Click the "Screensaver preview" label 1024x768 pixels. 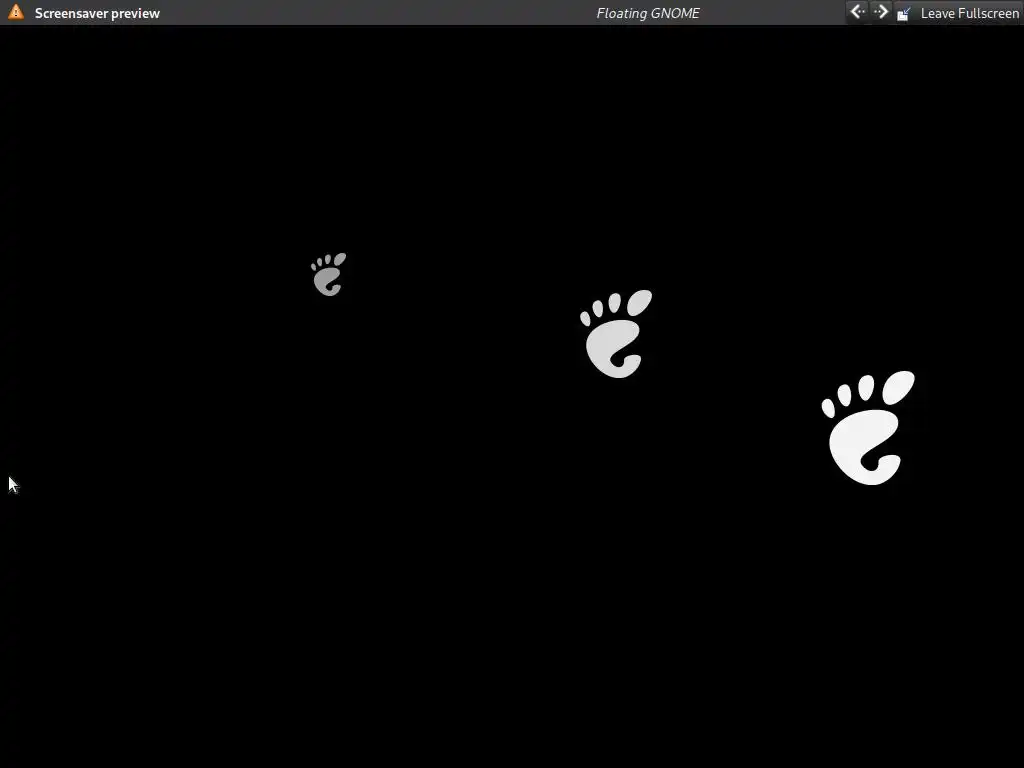click(97, 13)
